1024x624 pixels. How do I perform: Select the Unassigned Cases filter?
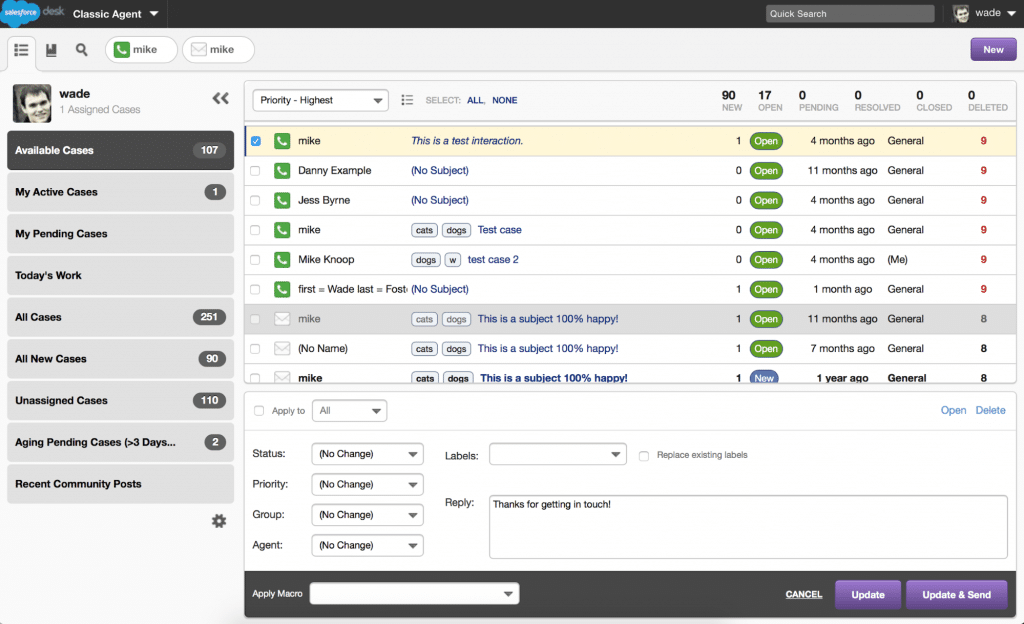120,400
